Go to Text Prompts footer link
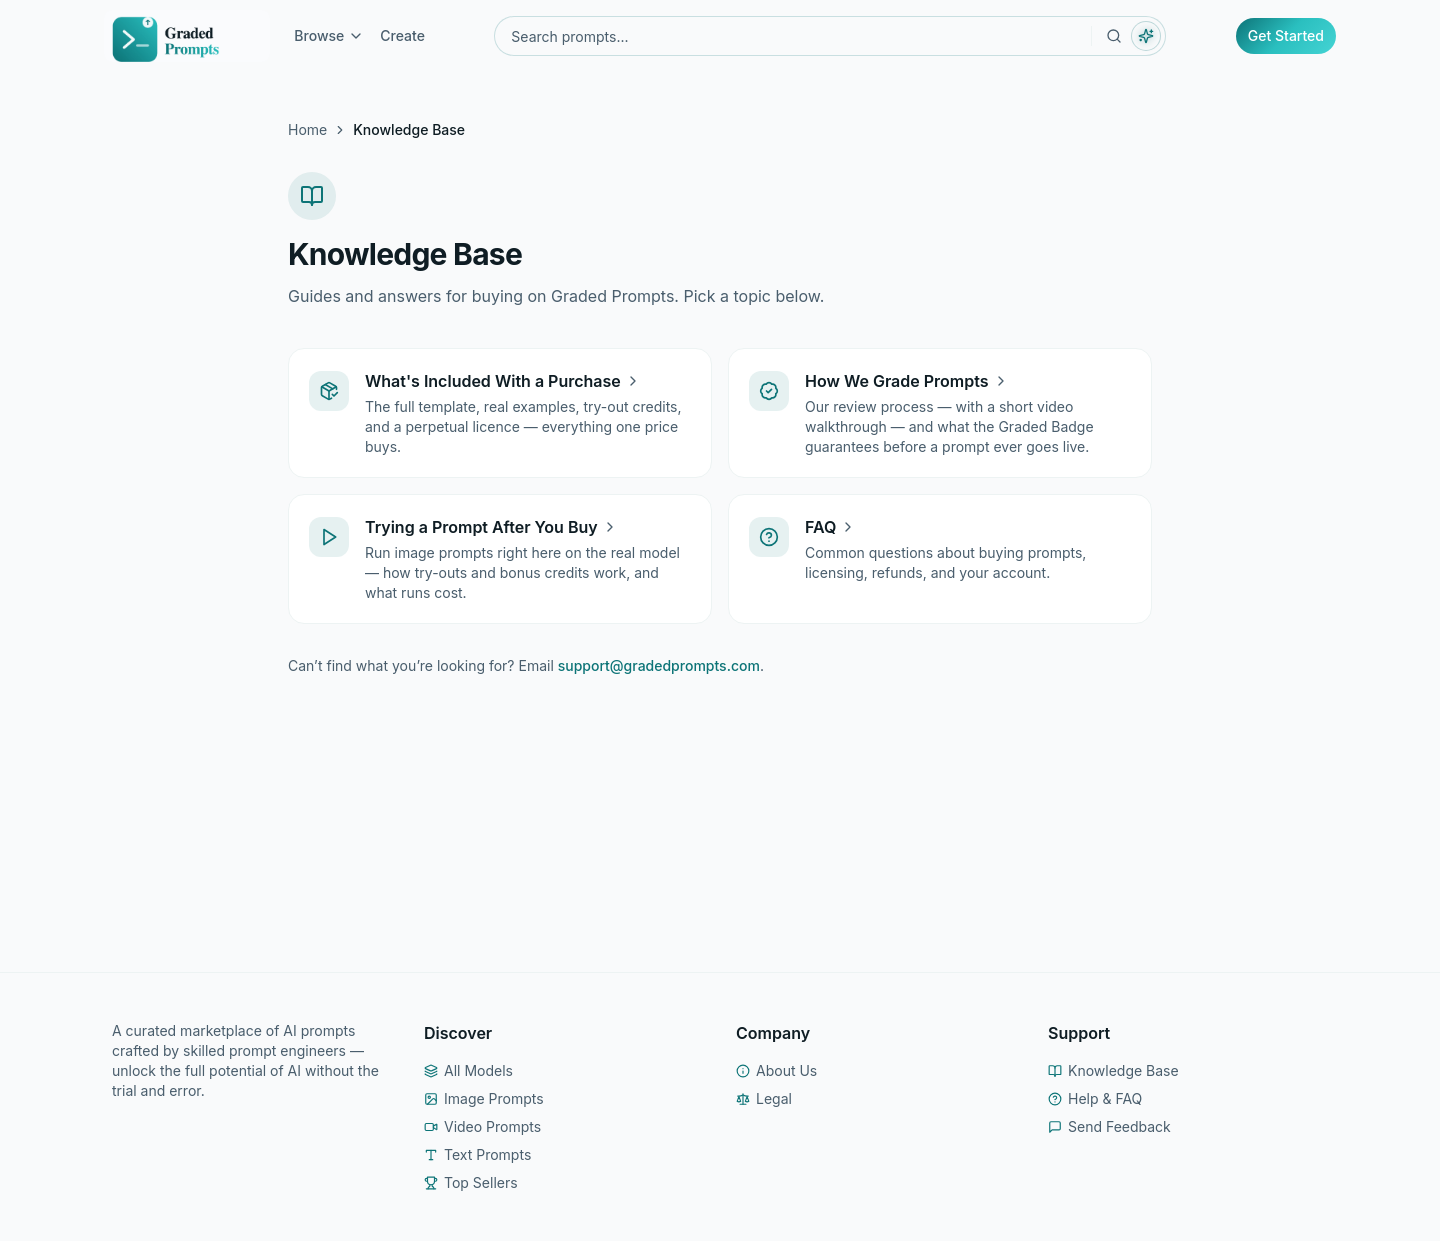This screenshot has width=1440, height=1241. (x=488, y=1155)
